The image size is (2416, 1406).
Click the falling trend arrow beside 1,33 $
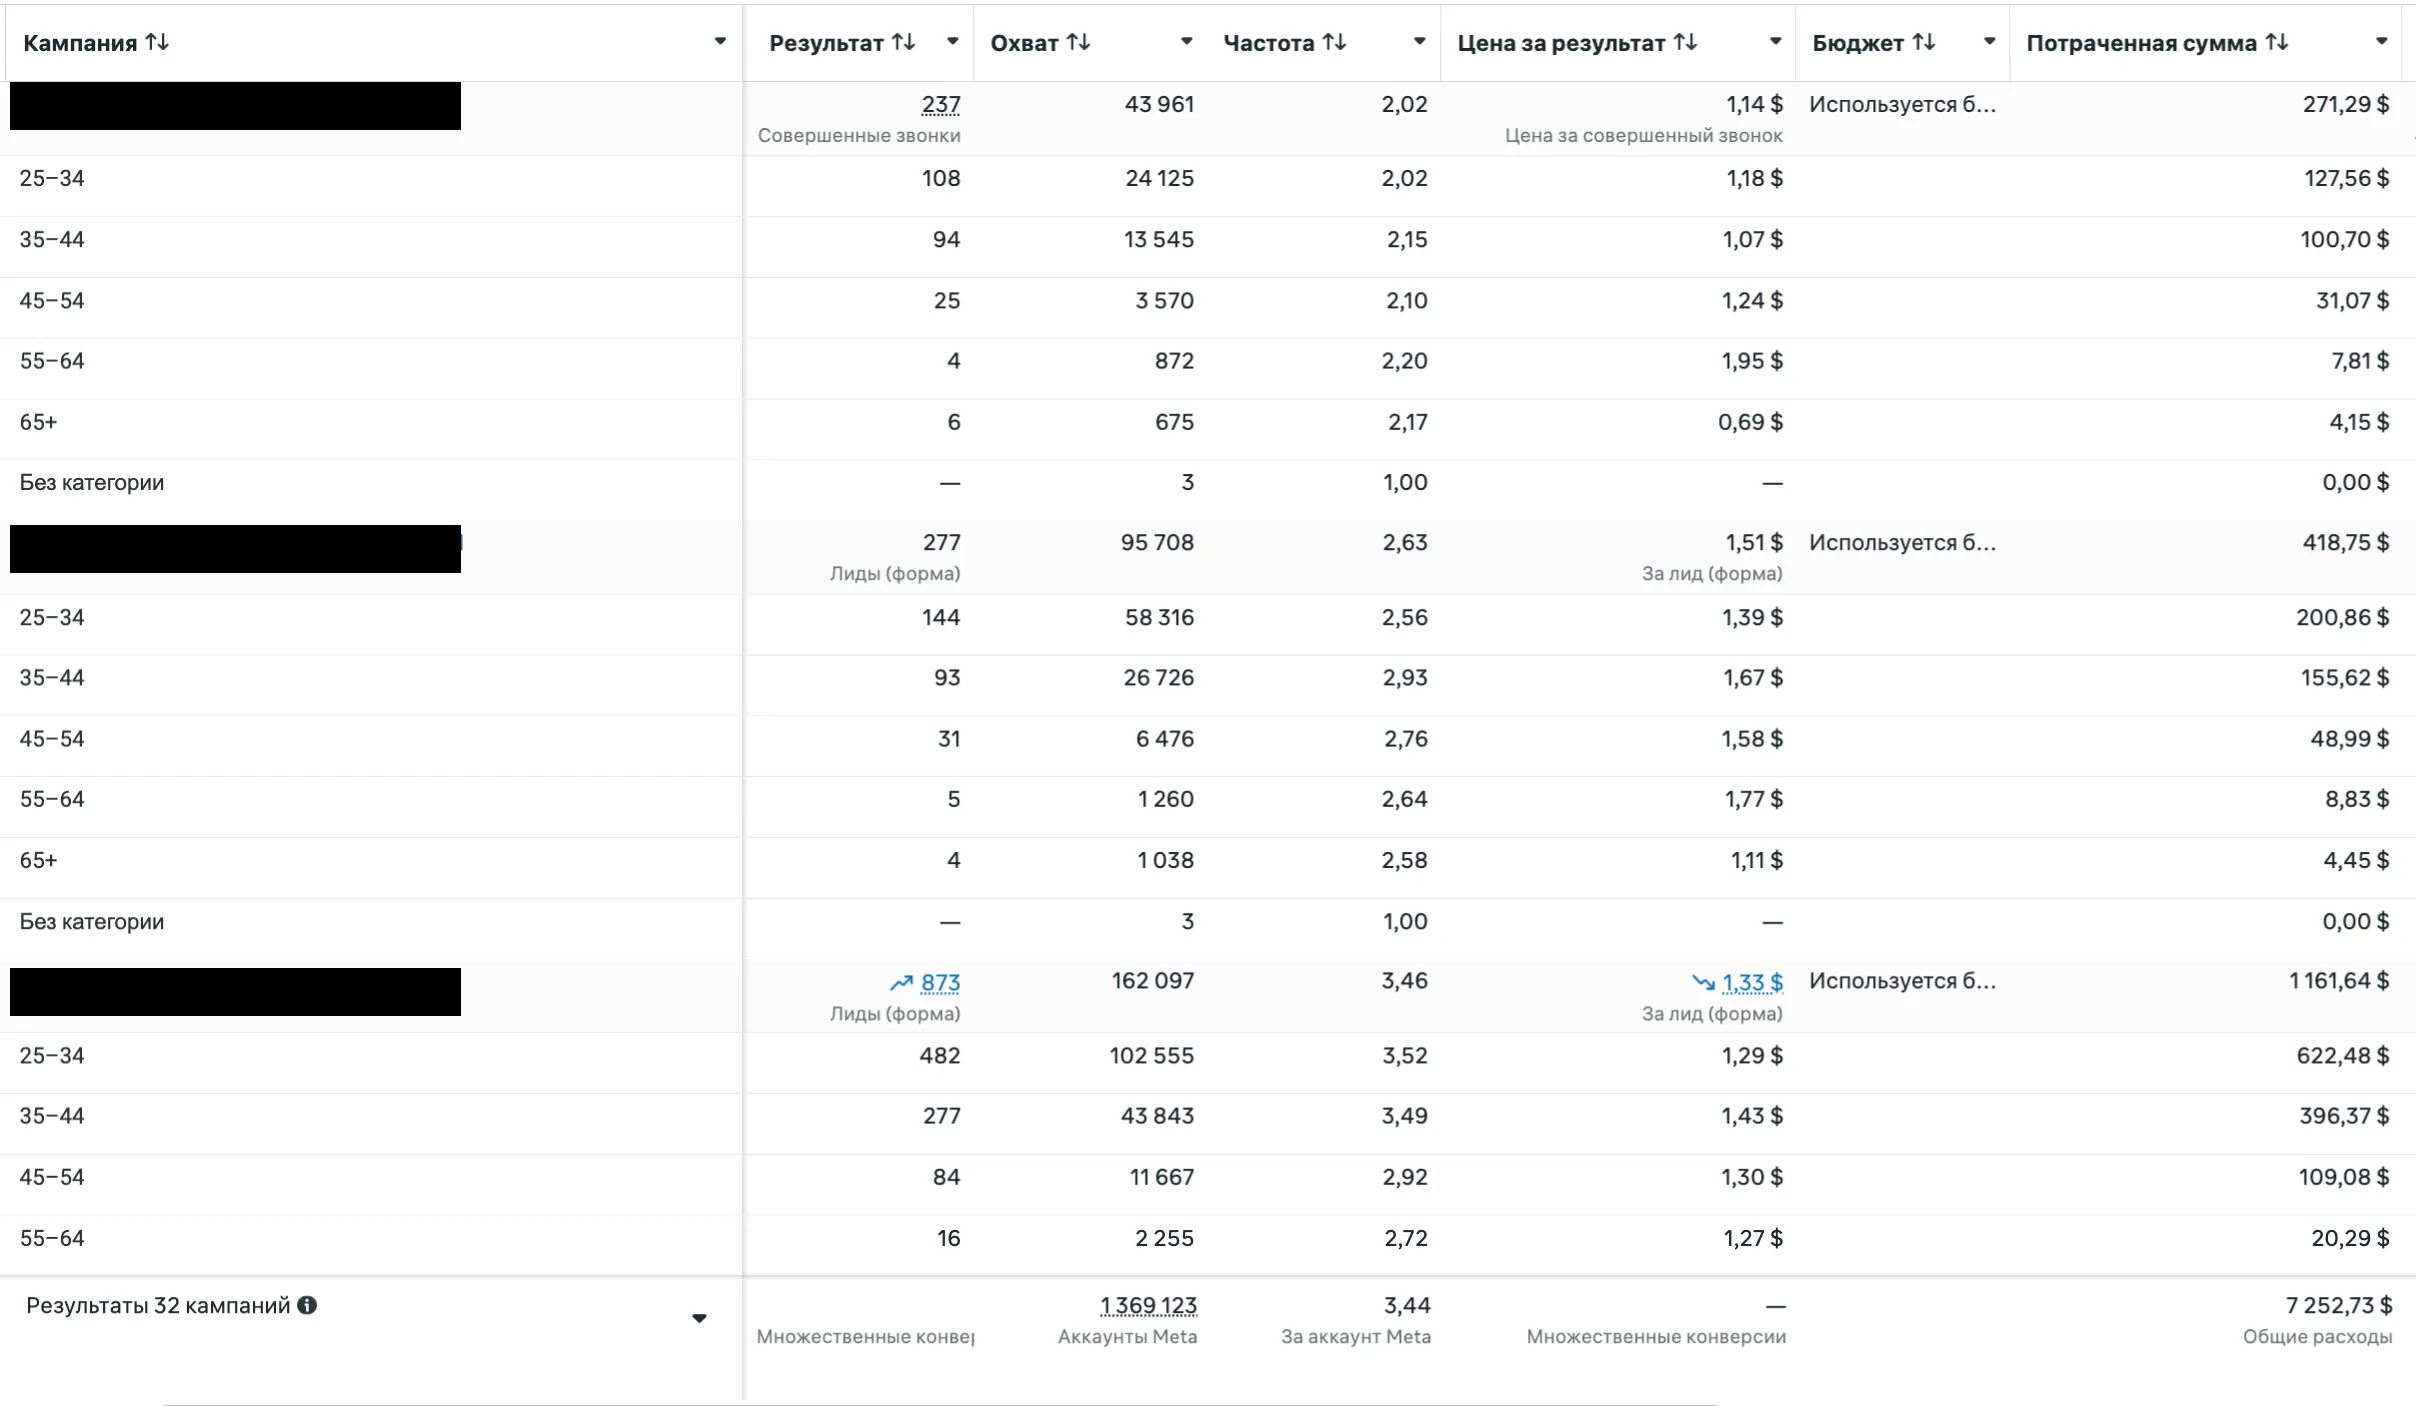(1703, 983)
